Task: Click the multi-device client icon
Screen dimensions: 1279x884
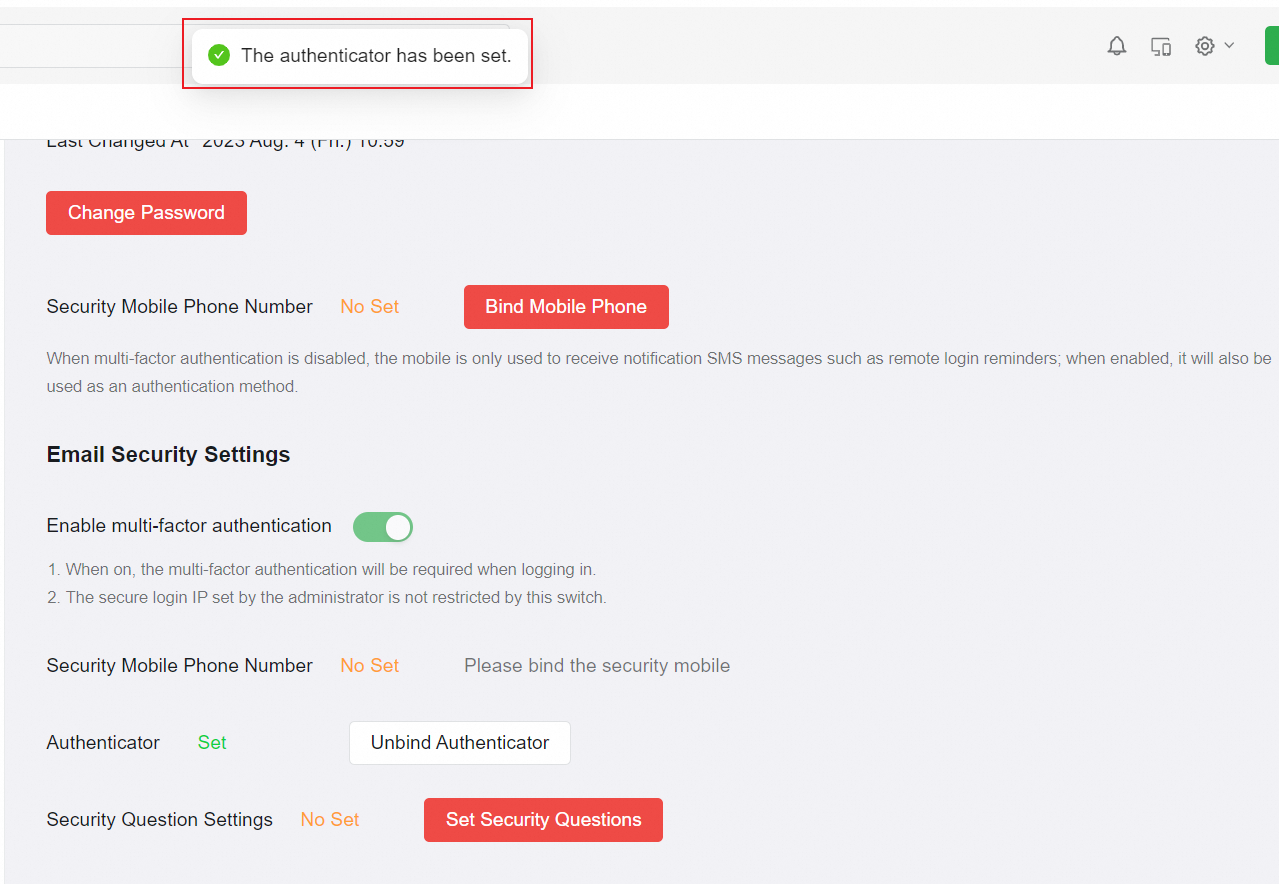Action: [x=1161, y=46]
